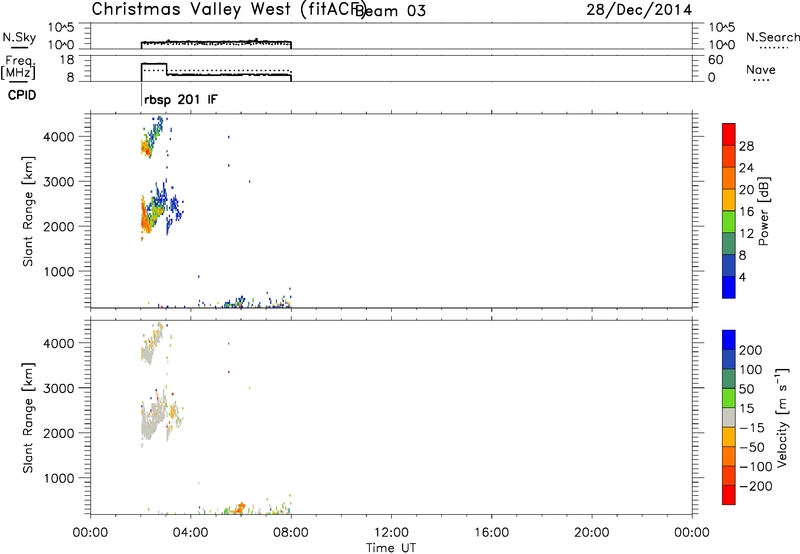Image resolution: width=800 pixels, height=554 pixels.
Task: Select the "08:00" time axis label
Action: pyautogui.click(x=291, y=533)
